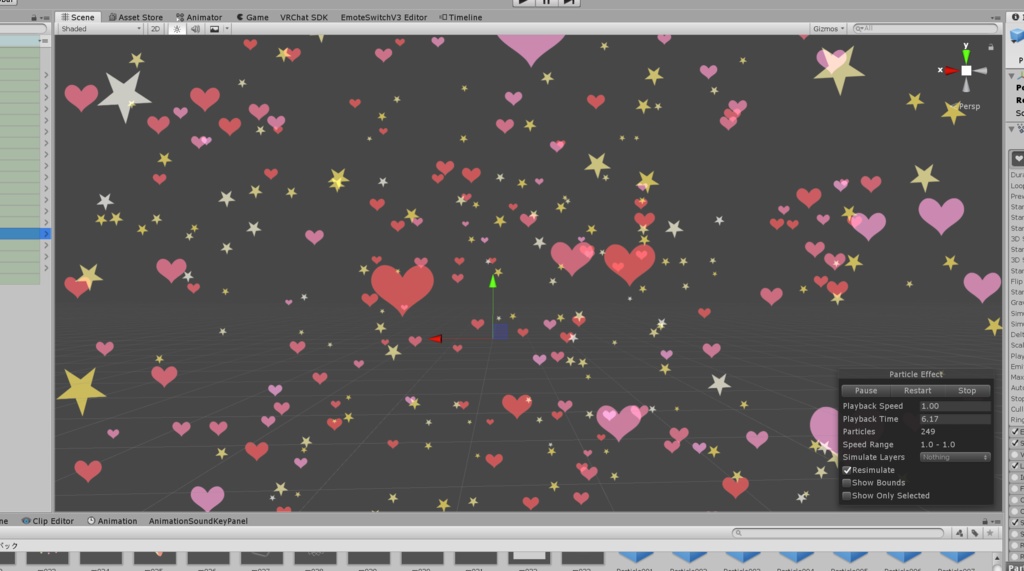
Task: Open the Shaded draw mode dropdown
Action: click(x=101, y=29)
